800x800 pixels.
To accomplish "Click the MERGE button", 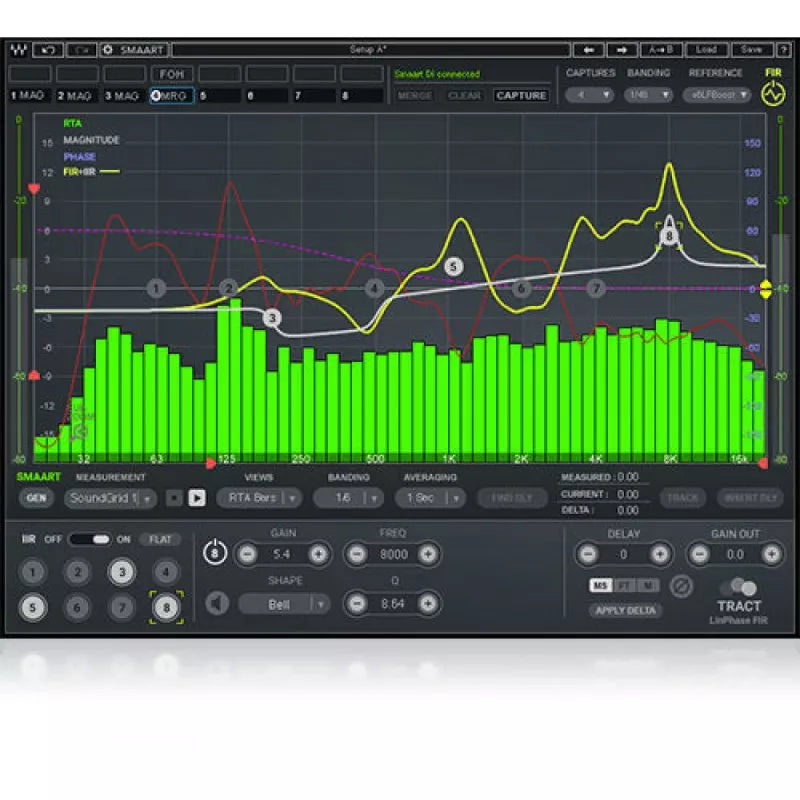I will pos(415,95).
